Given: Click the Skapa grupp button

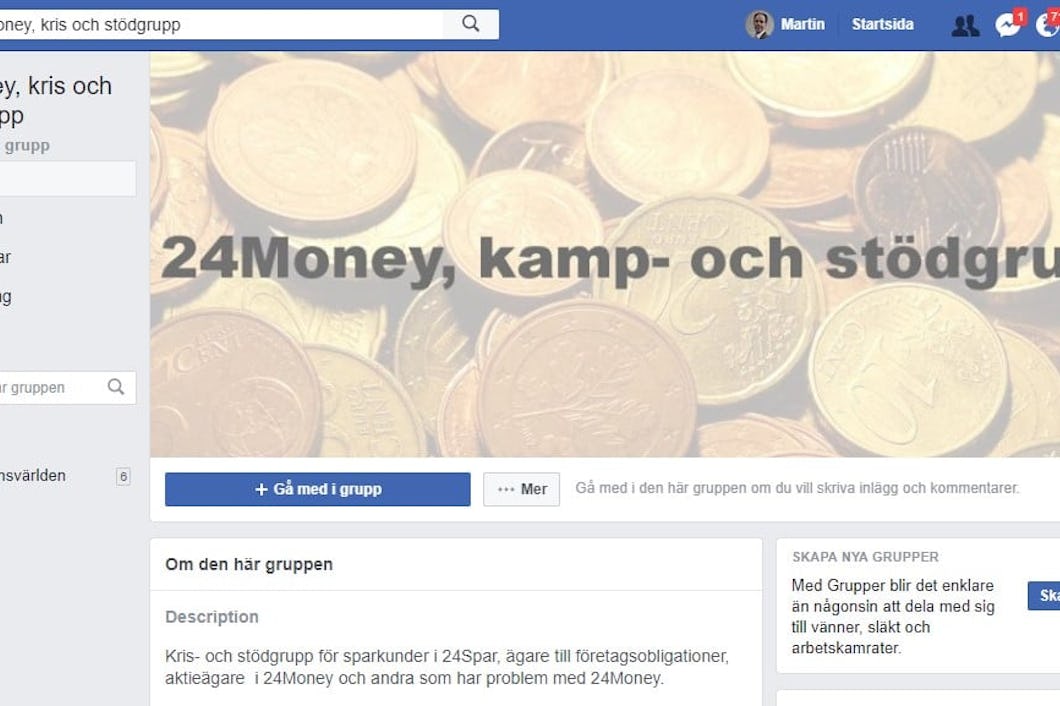Looking at the screenshot, I should pyautogui.click(x=1044, y=596).
